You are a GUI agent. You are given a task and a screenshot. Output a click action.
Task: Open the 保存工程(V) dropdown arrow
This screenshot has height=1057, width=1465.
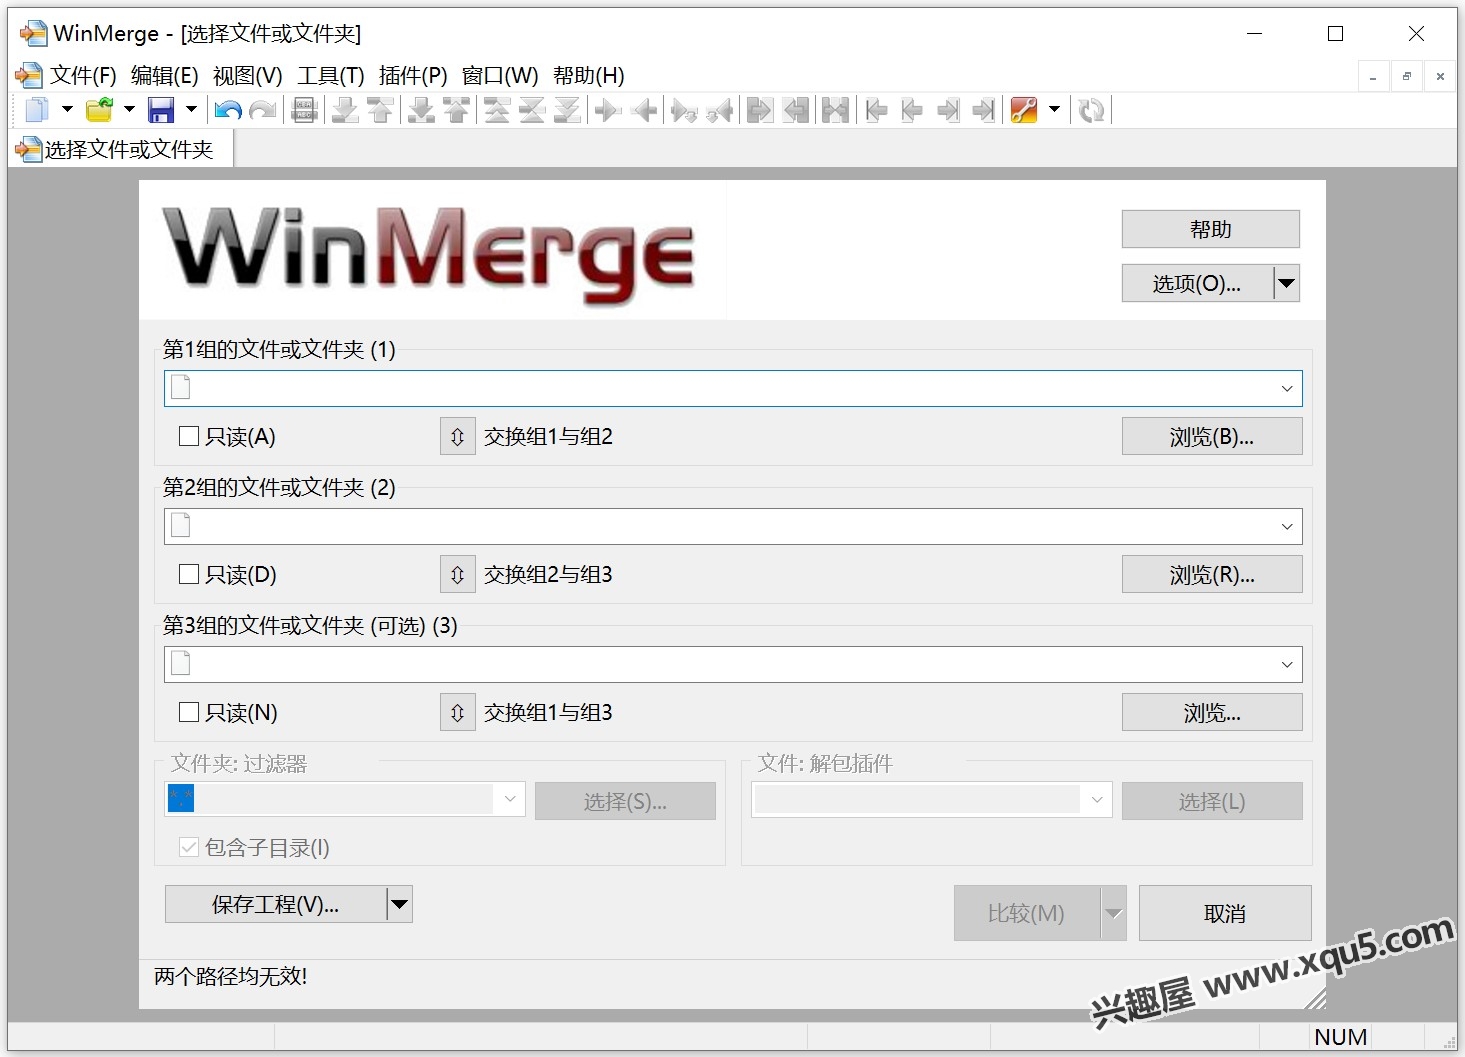tap(399, 904)
